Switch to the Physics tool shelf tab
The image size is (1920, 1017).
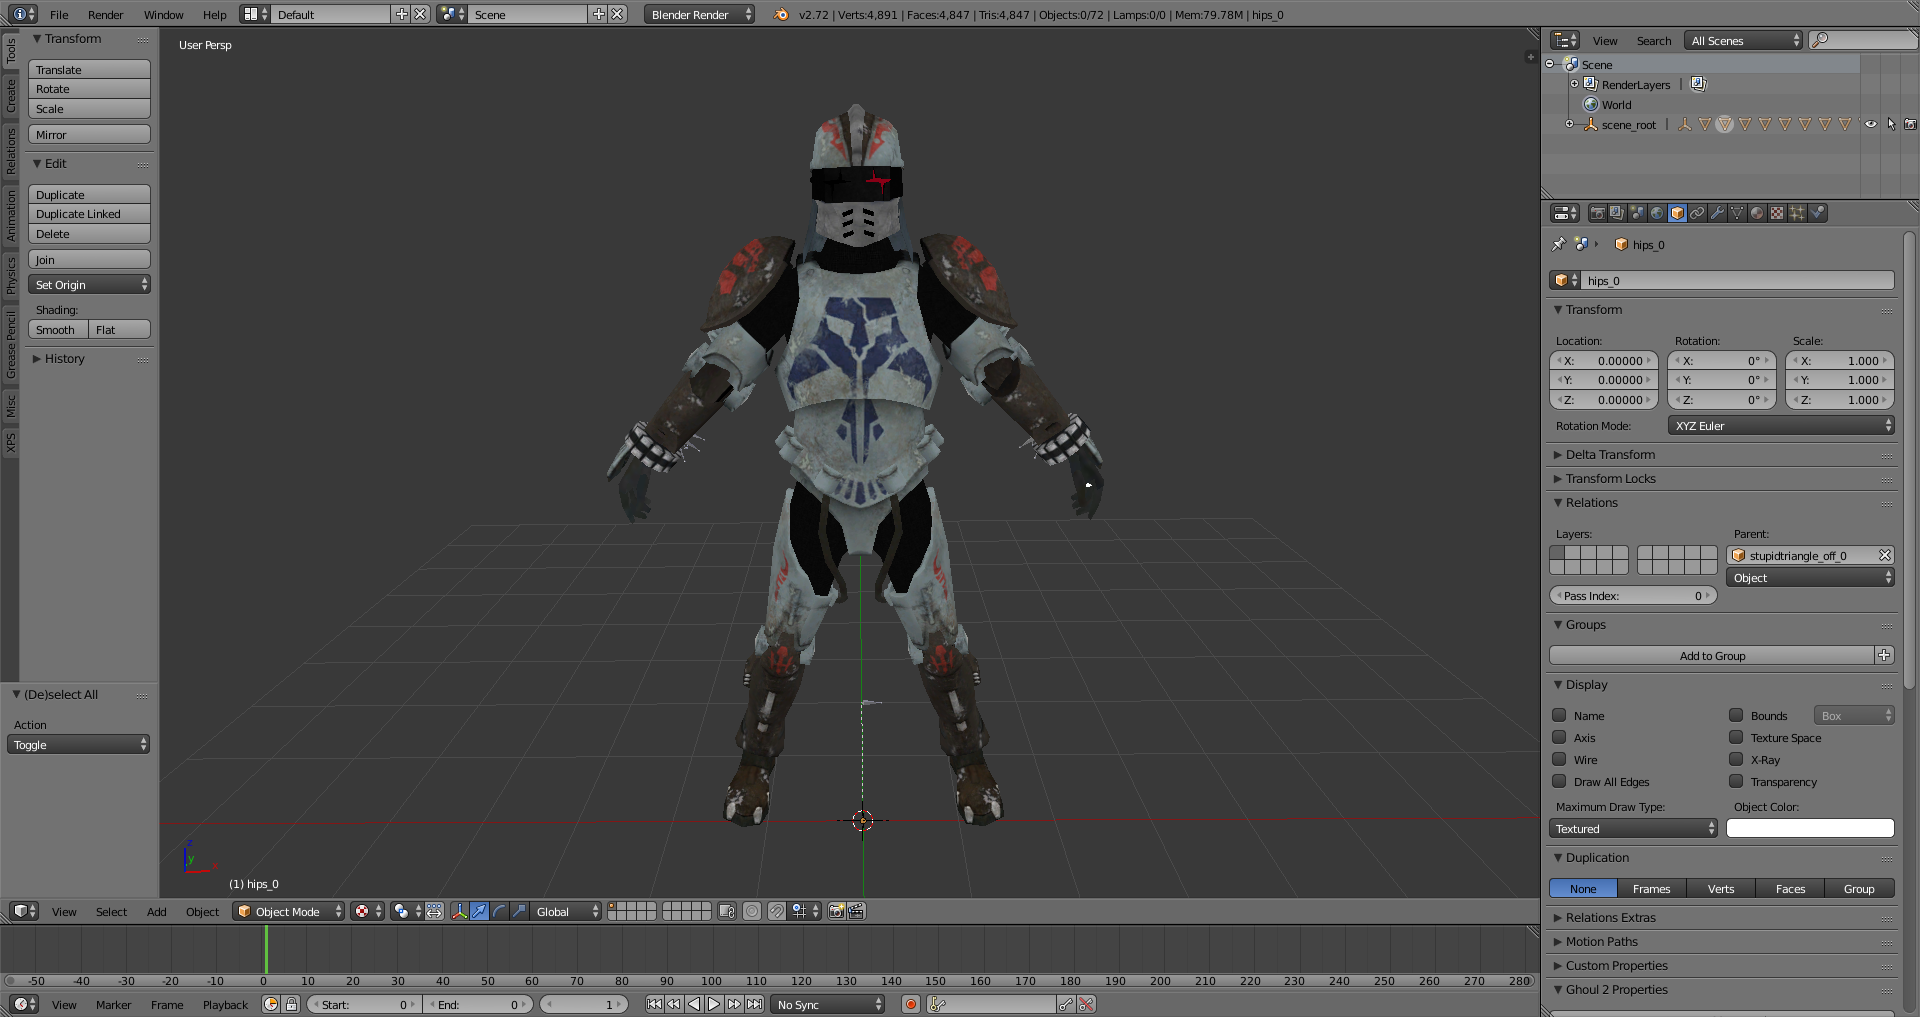click(x=10, y=274)
